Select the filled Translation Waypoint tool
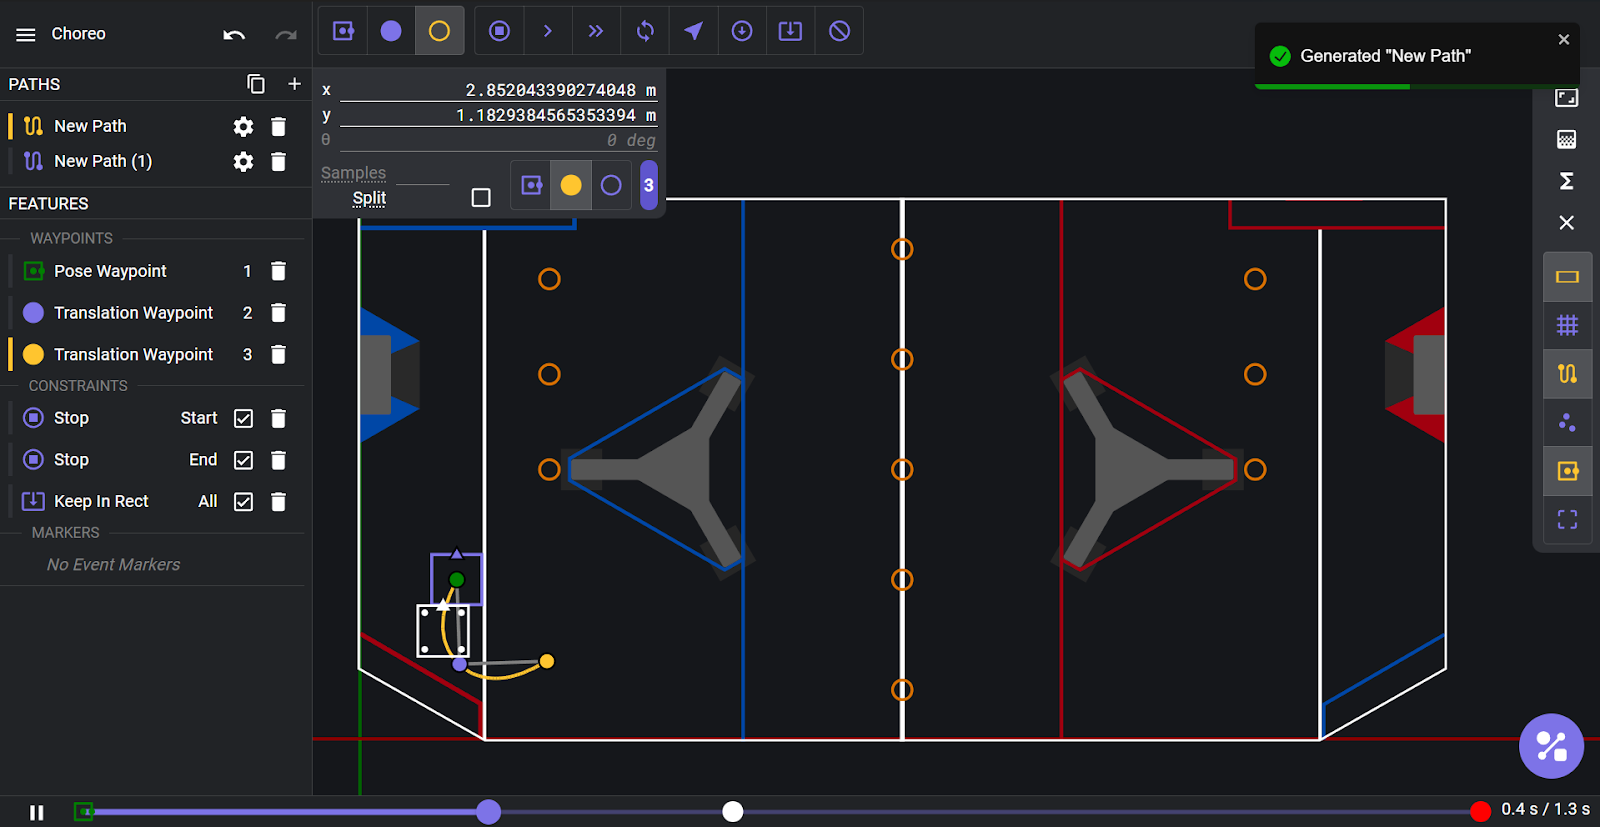The width and height of the screenshot is (1600, 827). (391, 31)
